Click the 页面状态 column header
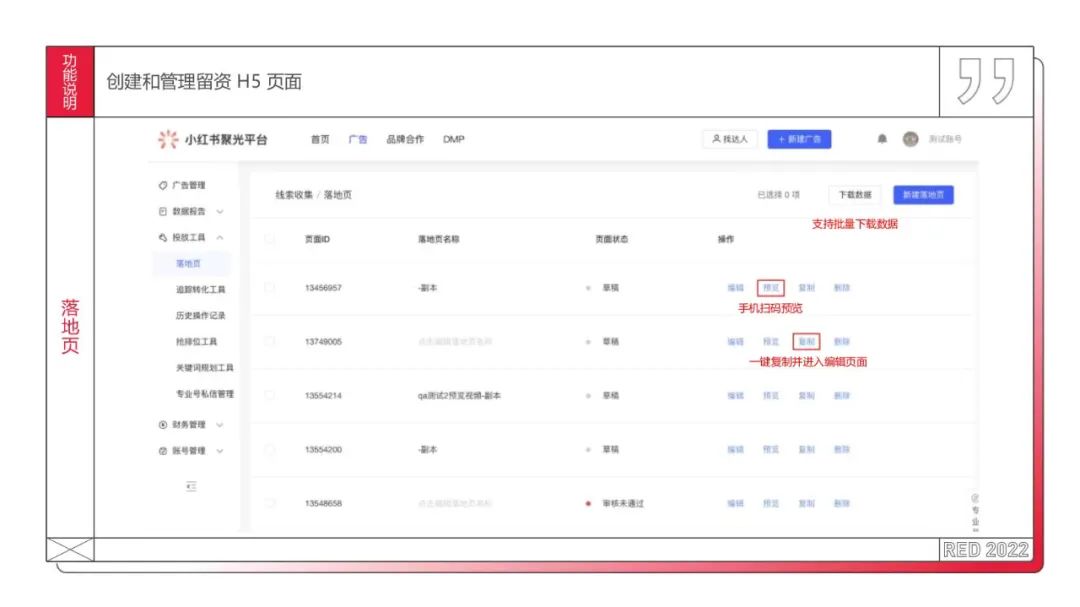The height and width of the screenshot is (607, 1080). point(612,239)
